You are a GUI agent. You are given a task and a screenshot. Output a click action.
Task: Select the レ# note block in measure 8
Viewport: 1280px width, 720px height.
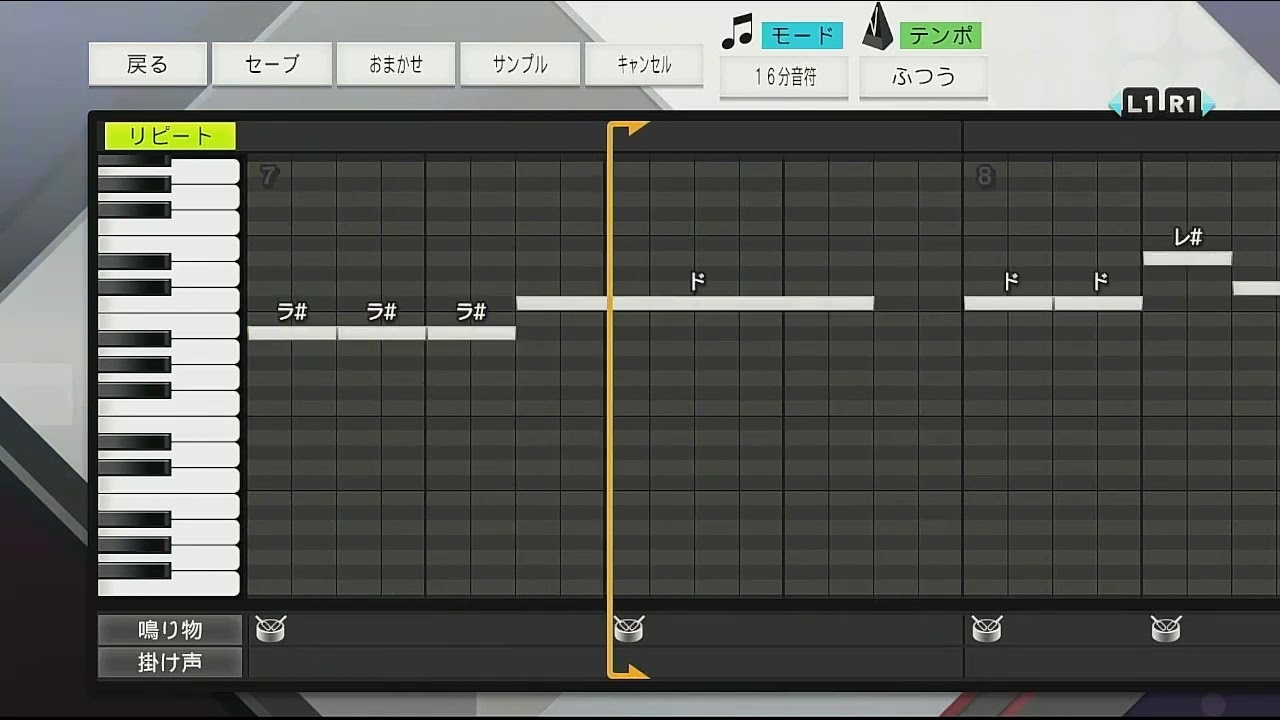(1187, 258)
